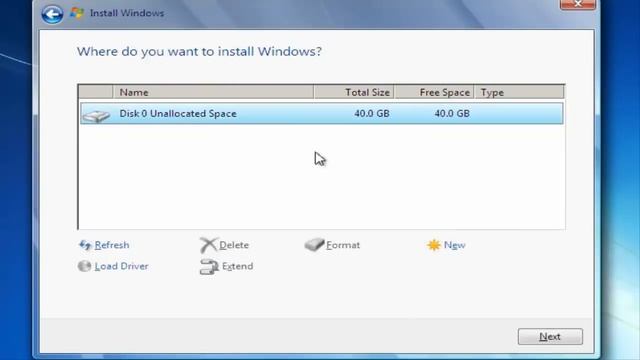The image size is (640, 360).
Task: Click the Extend partition icon
Action: 209,267
